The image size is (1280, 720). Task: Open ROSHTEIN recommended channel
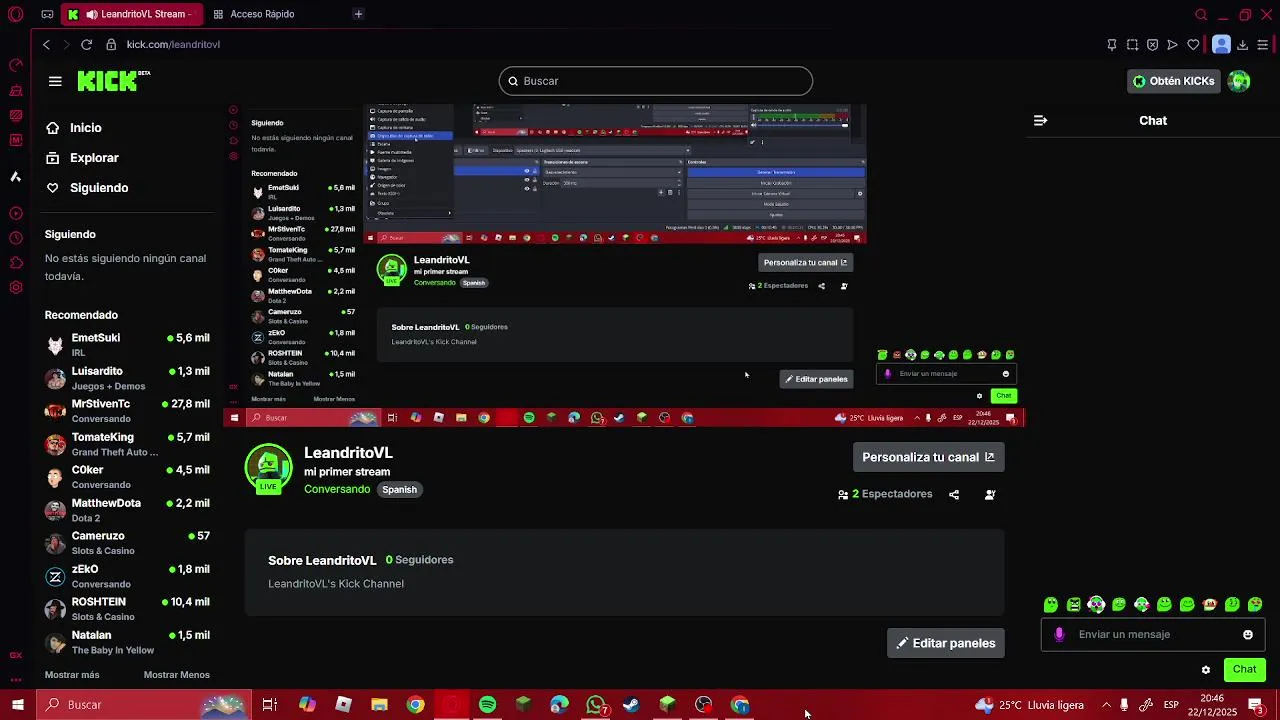pyautogui.click(x=127, y=609)
